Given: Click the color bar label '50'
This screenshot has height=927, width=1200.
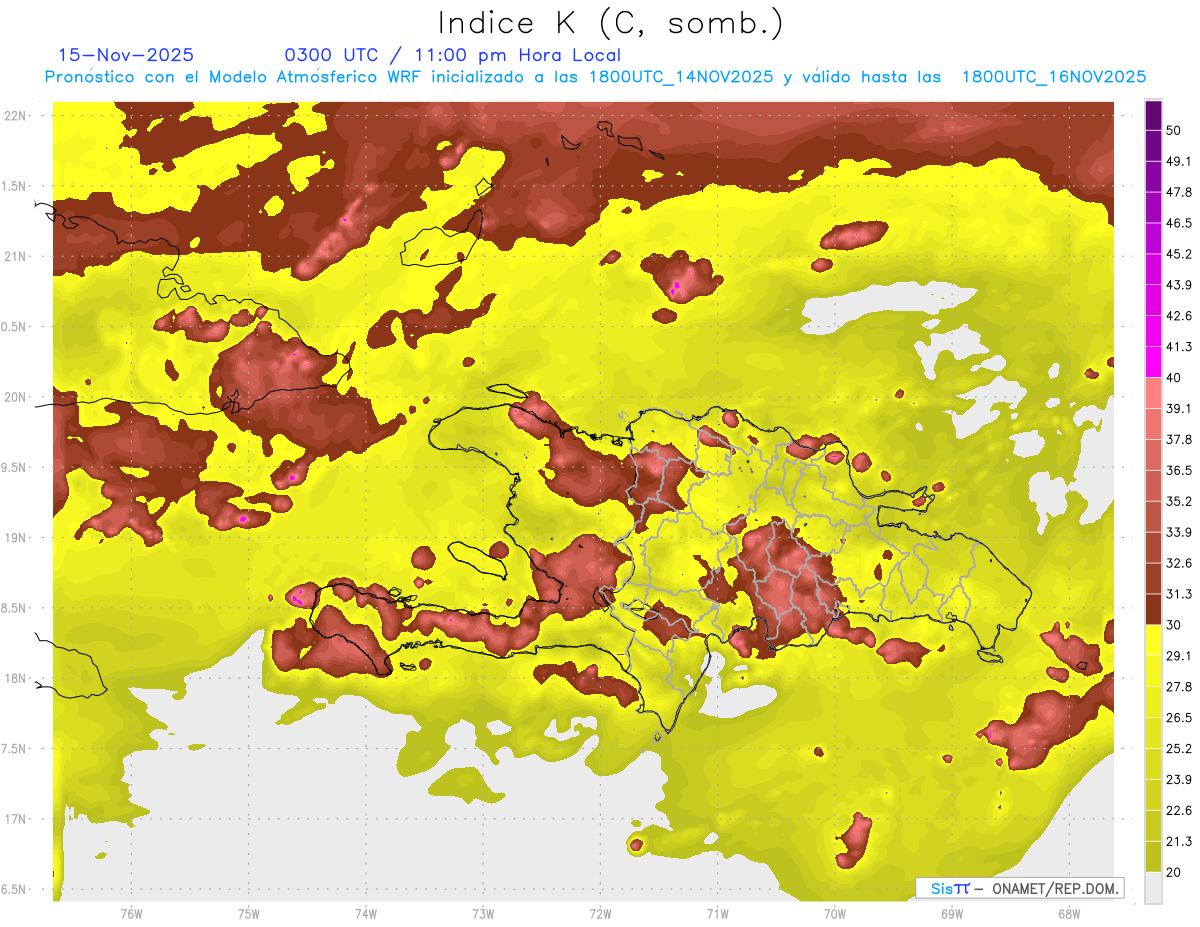Looking at the screenshot, I should point(1174,131).
